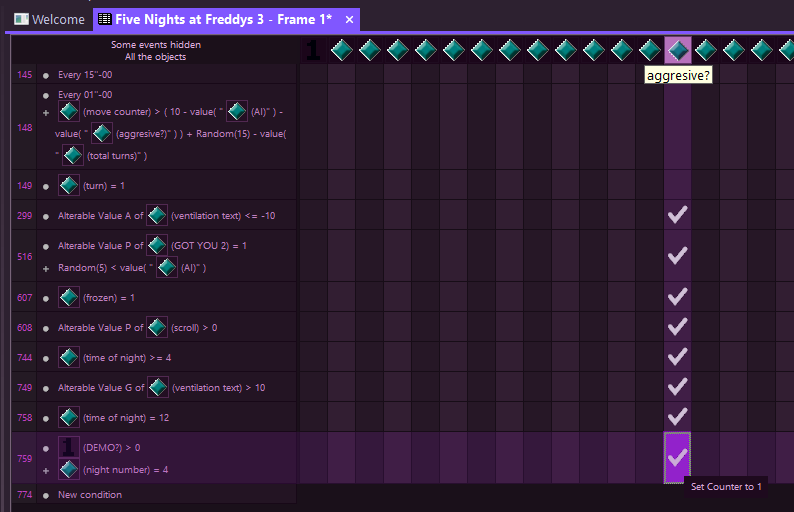Click the '(night number) = 4' condition text
This screenshot has width=794, height=512.
pyautogui.click(x=126, y=470)
